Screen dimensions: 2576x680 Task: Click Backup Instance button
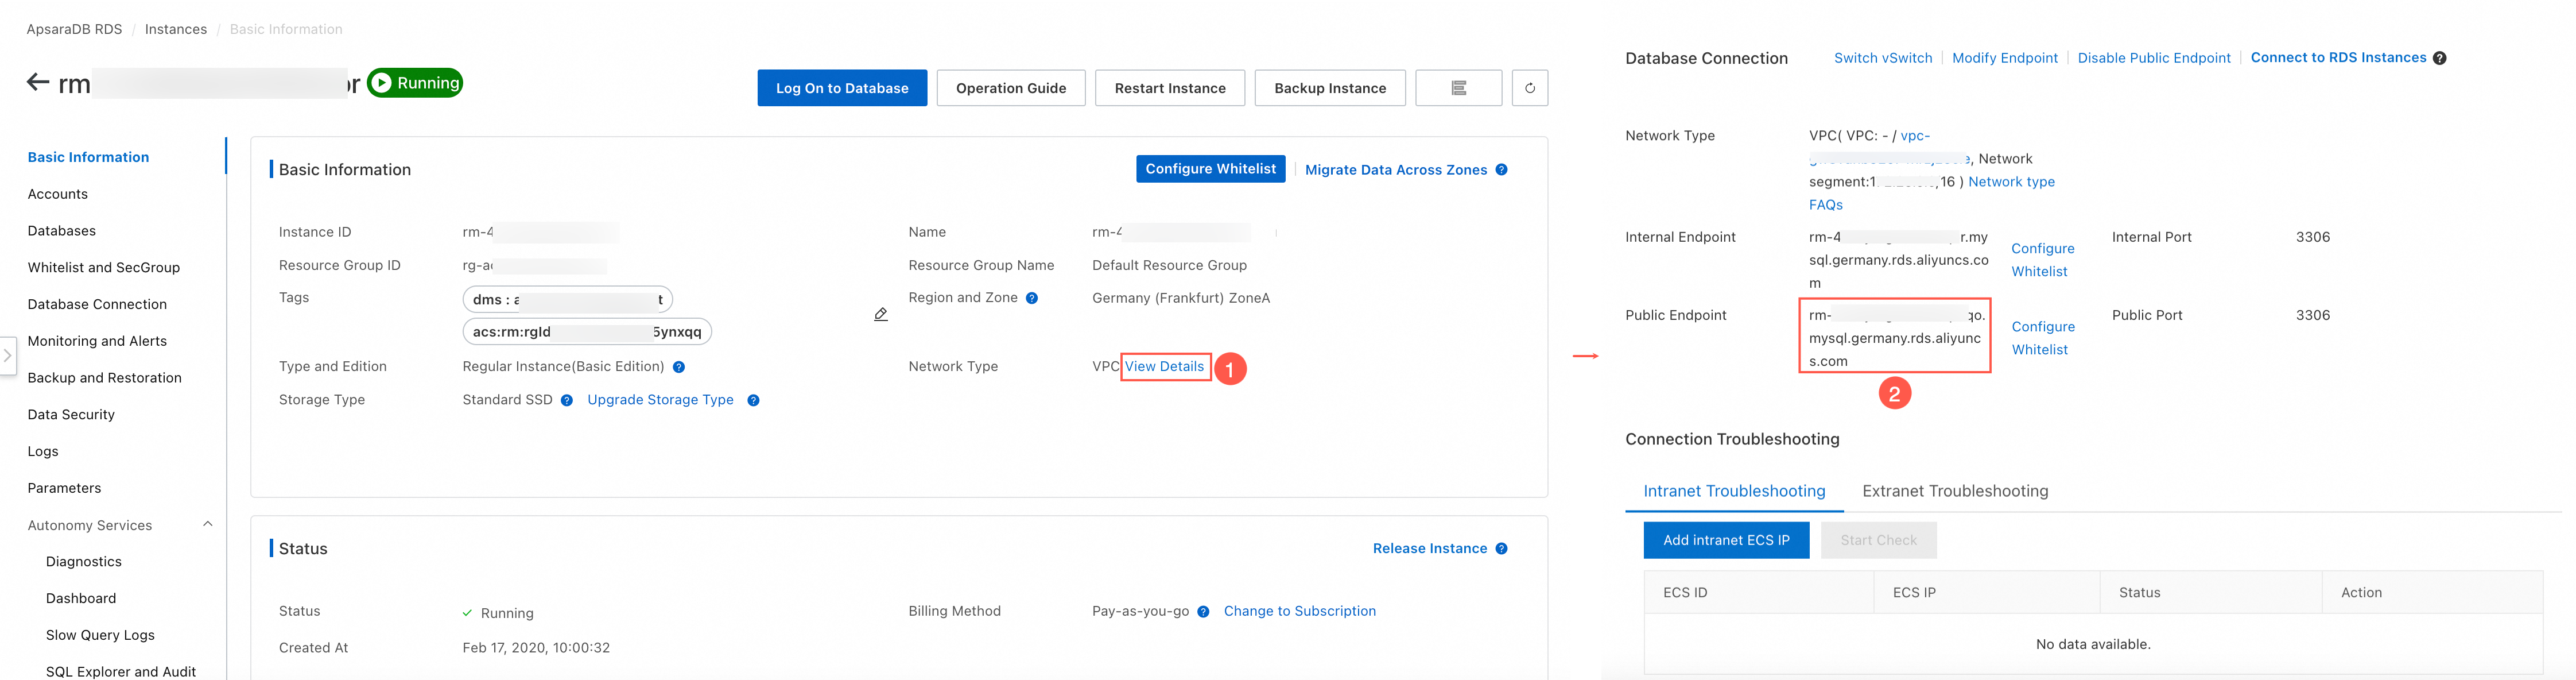1330,88
